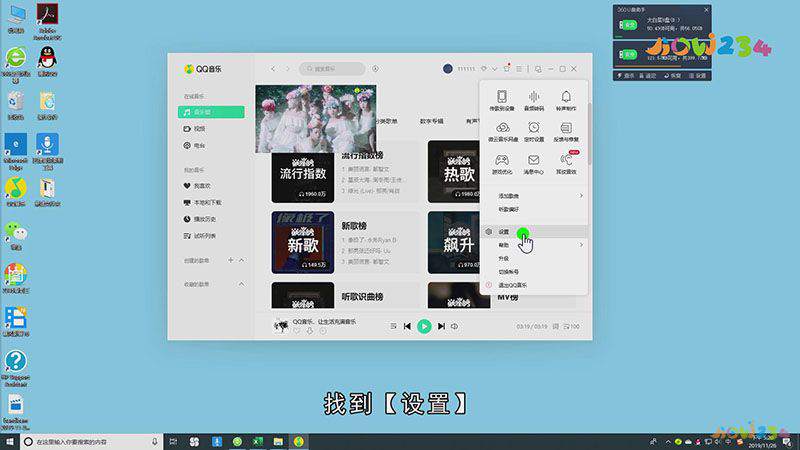Skip to the next track
Viewport: 800px width, 450px height.
[441, 326]
